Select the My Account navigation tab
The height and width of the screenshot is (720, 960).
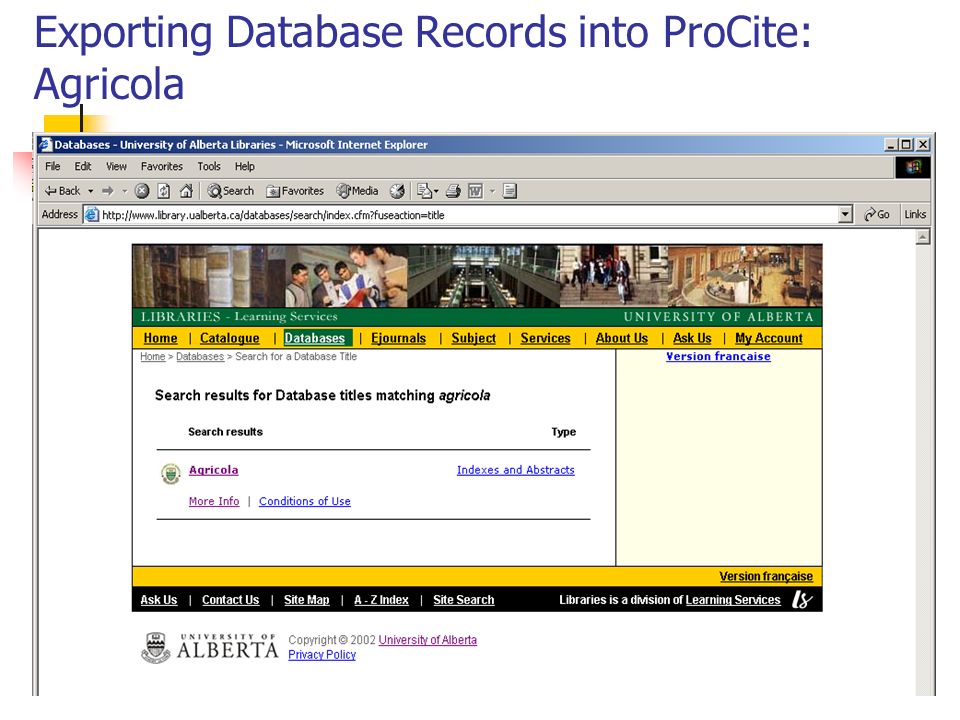tap(769, 338)
